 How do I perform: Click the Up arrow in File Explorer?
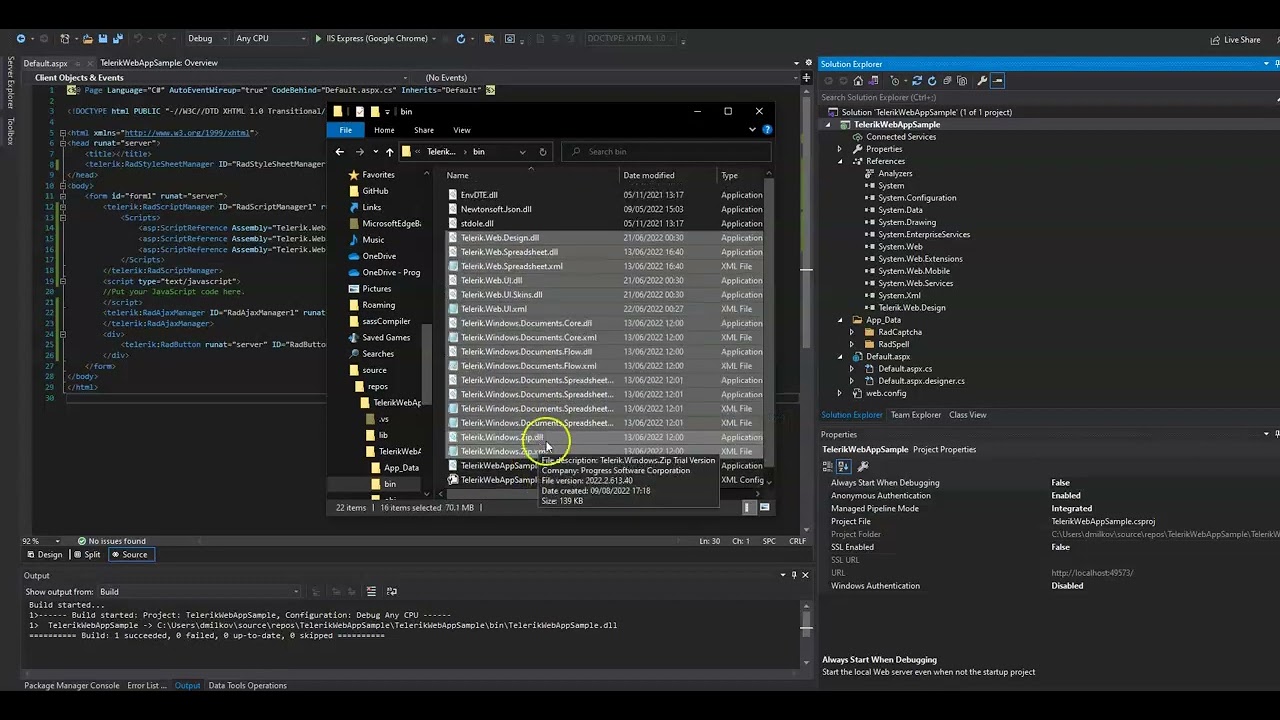click(389, 152)
